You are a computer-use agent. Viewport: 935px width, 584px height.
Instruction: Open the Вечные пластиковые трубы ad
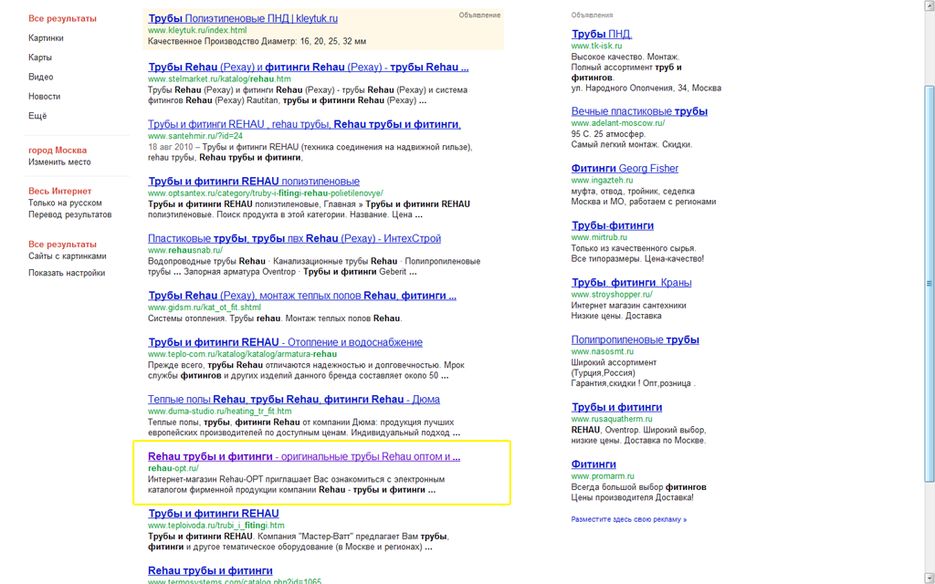(639, 111)
